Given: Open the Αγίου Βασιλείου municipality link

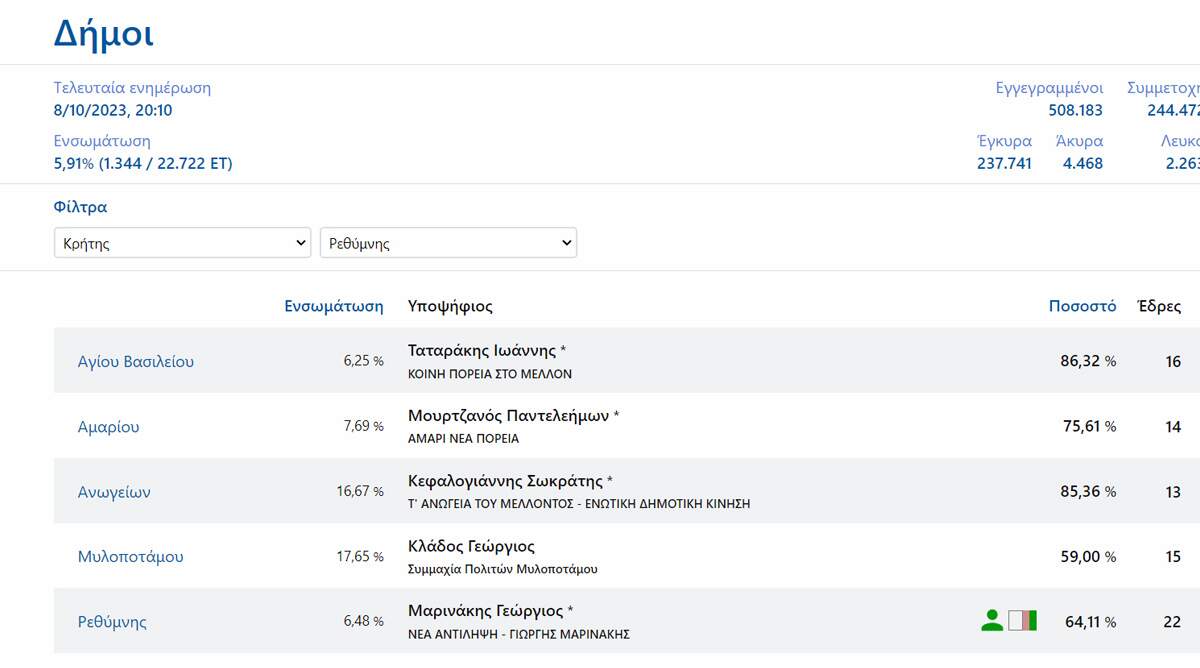Looking at the screenshot, I should point(136,362).
